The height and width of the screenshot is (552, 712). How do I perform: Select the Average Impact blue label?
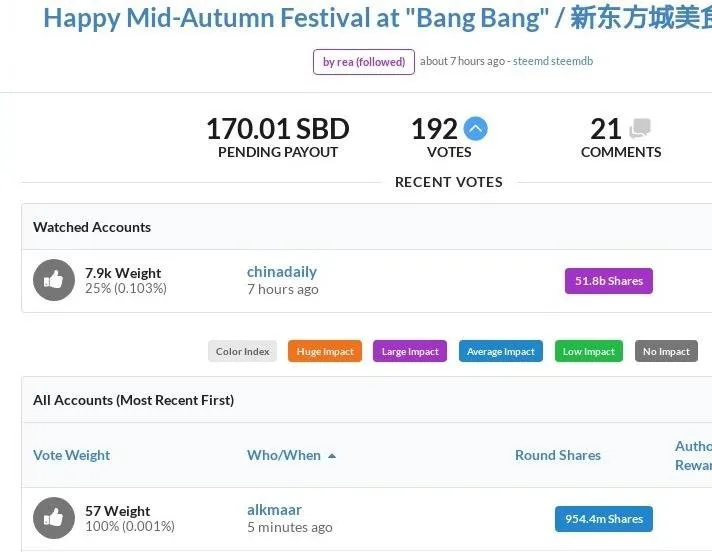pyautogui.click(x=501, y=351)
